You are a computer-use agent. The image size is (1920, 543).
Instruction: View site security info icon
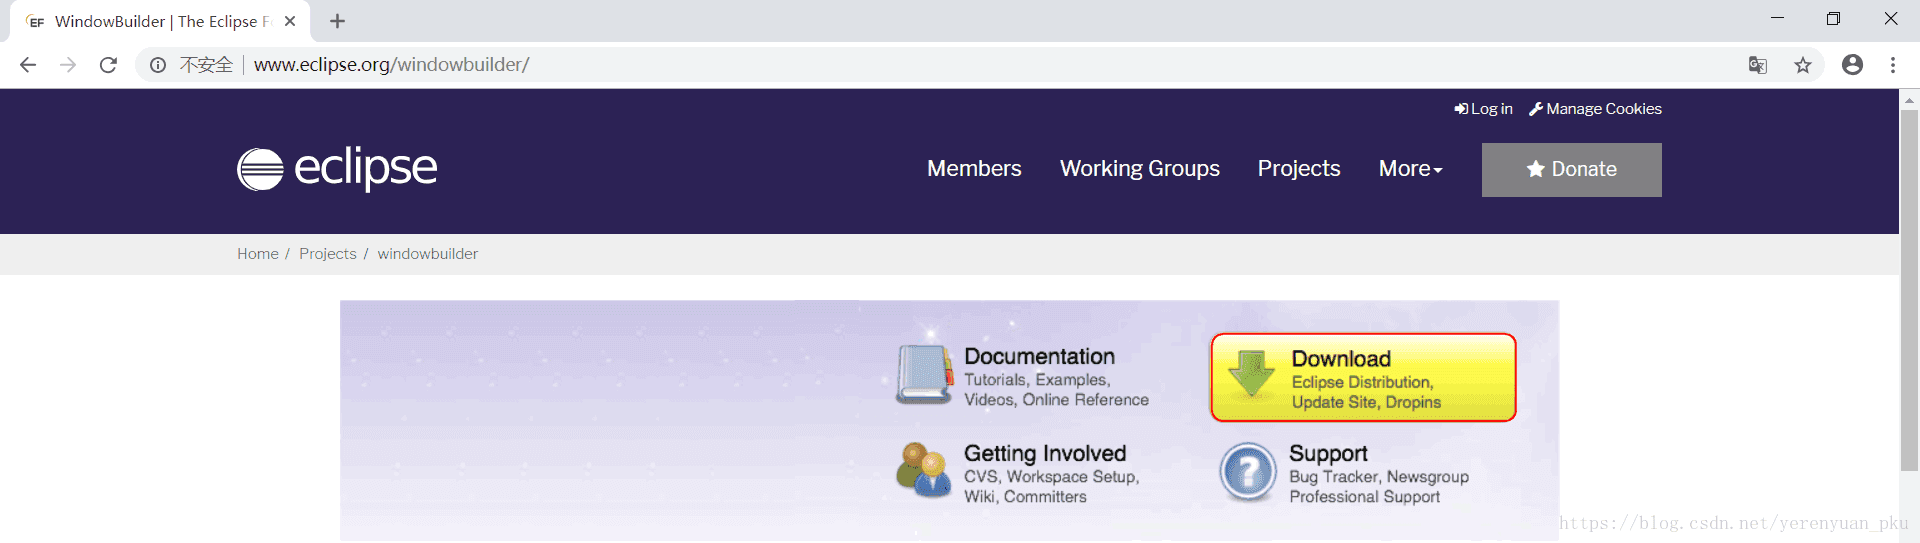[x=158, y=65]
